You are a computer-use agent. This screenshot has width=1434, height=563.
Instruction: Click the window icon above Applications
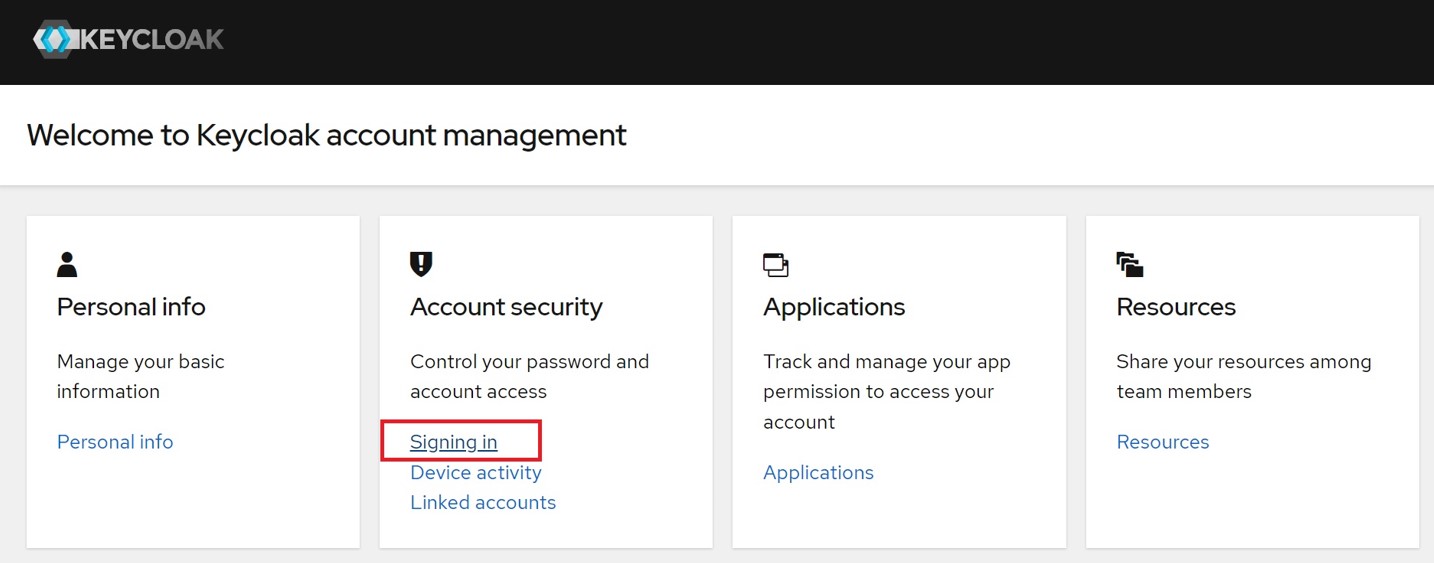click(x=775, y=265)
